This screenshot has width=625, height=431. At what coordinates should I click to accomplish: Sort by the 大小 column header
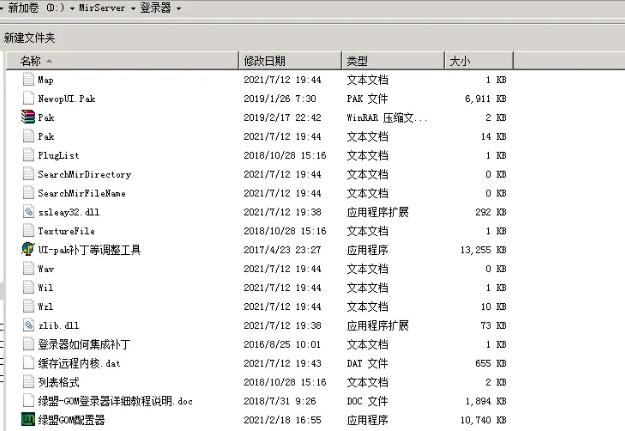[x=479, y=61]
